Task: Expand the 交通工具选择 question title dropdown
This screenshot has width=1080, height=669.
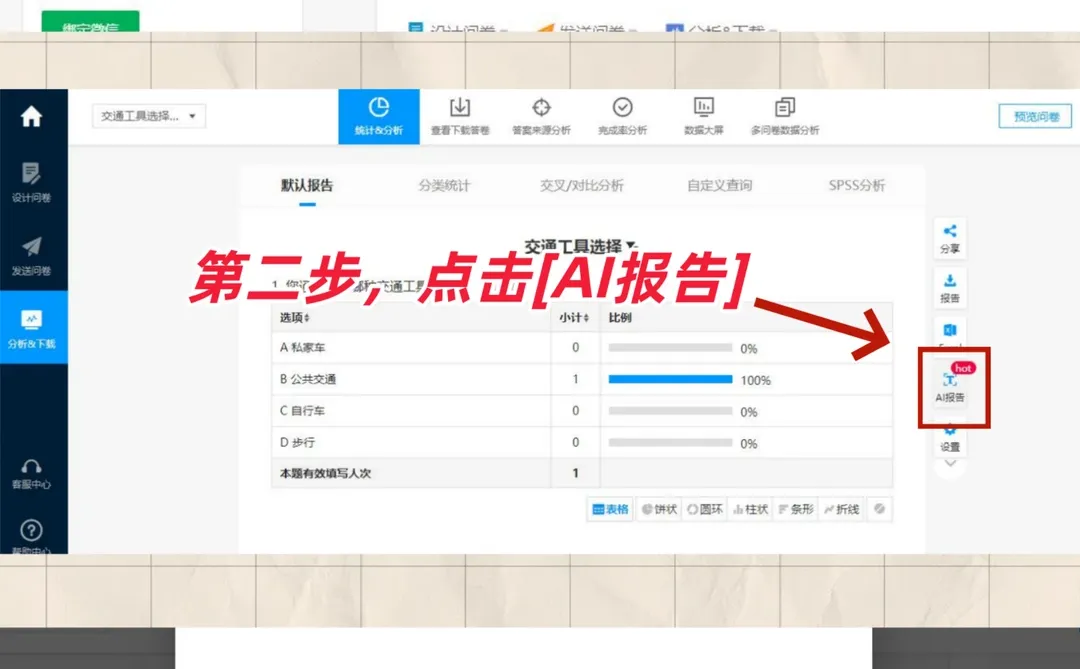Action: click(x=631, y=241)
